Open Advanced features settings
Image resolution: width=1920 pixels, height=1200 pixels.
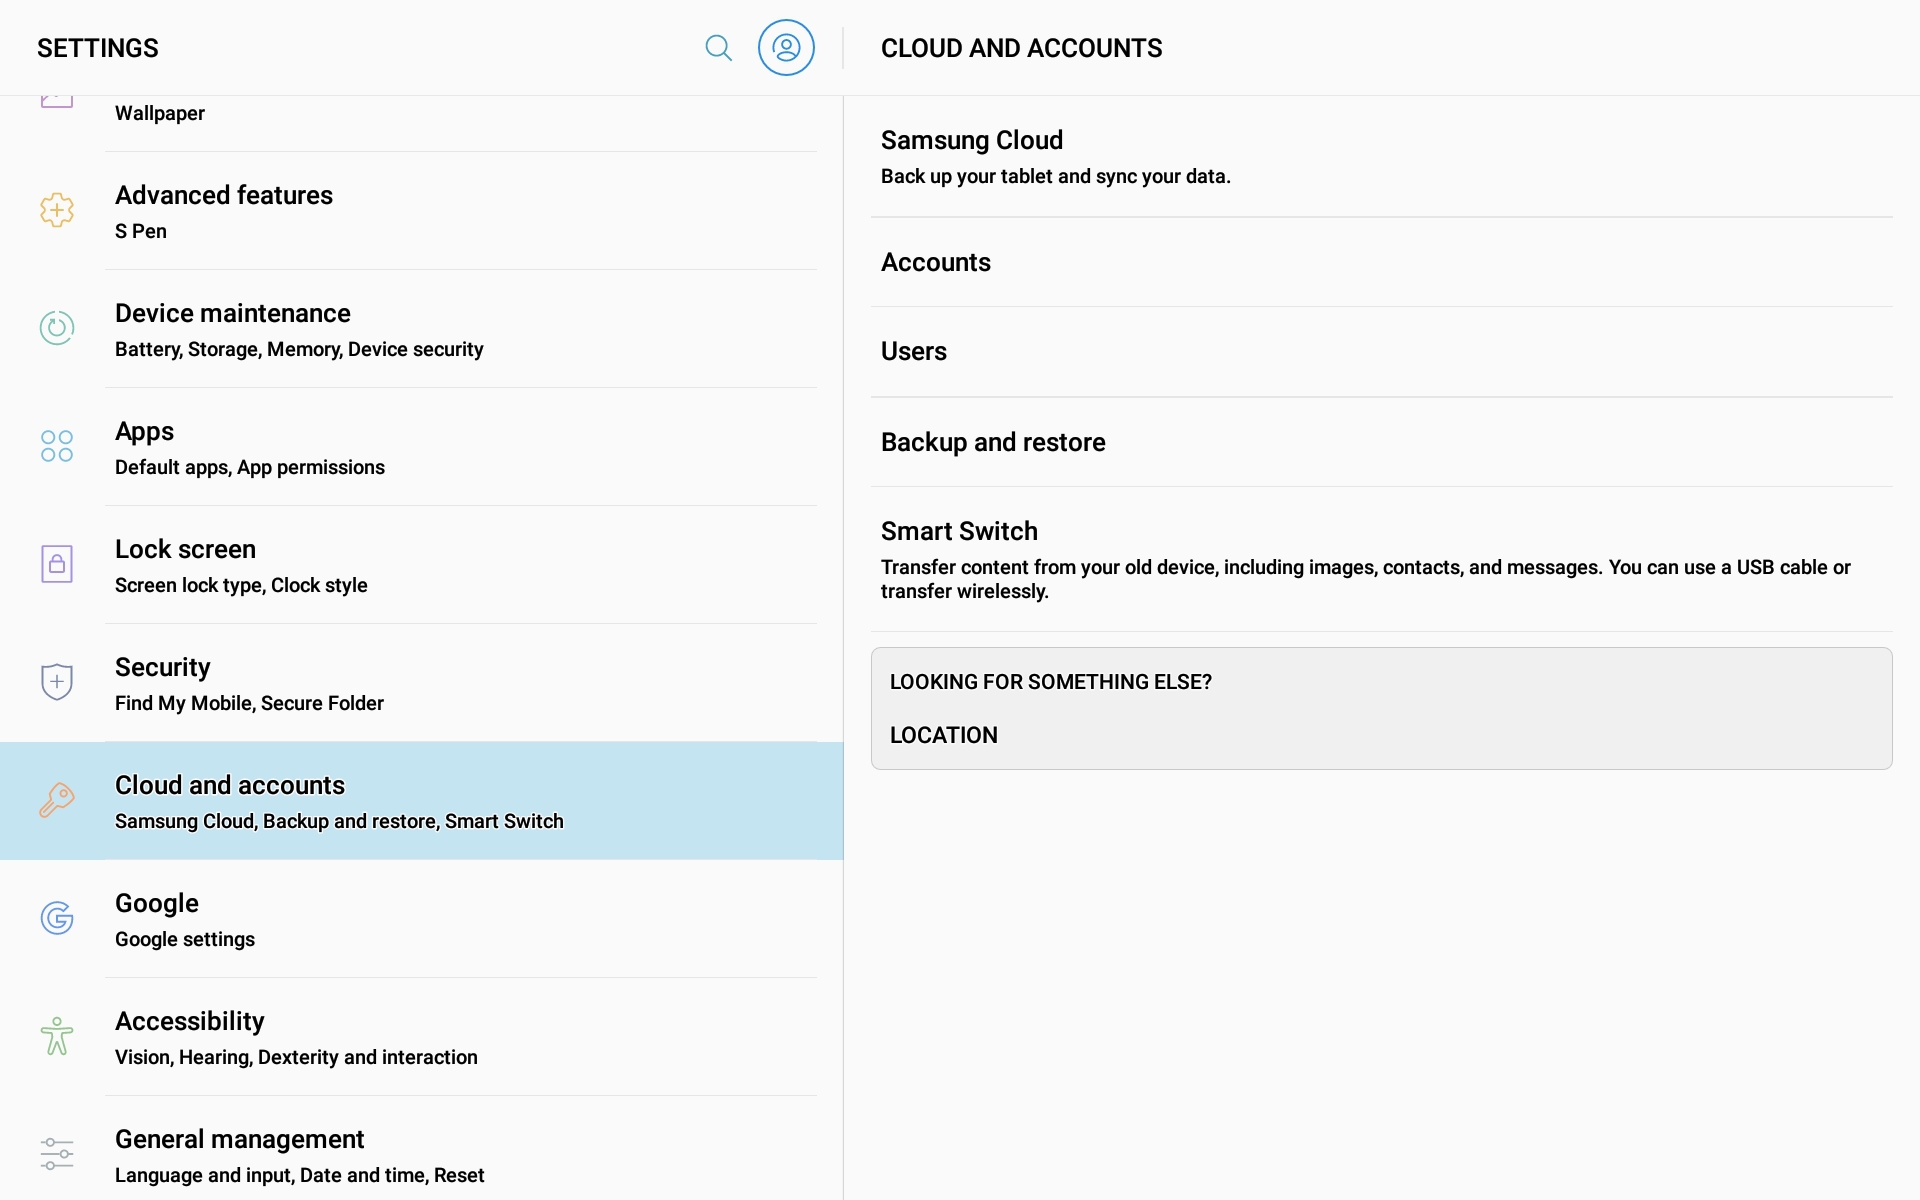click(422, 211)
